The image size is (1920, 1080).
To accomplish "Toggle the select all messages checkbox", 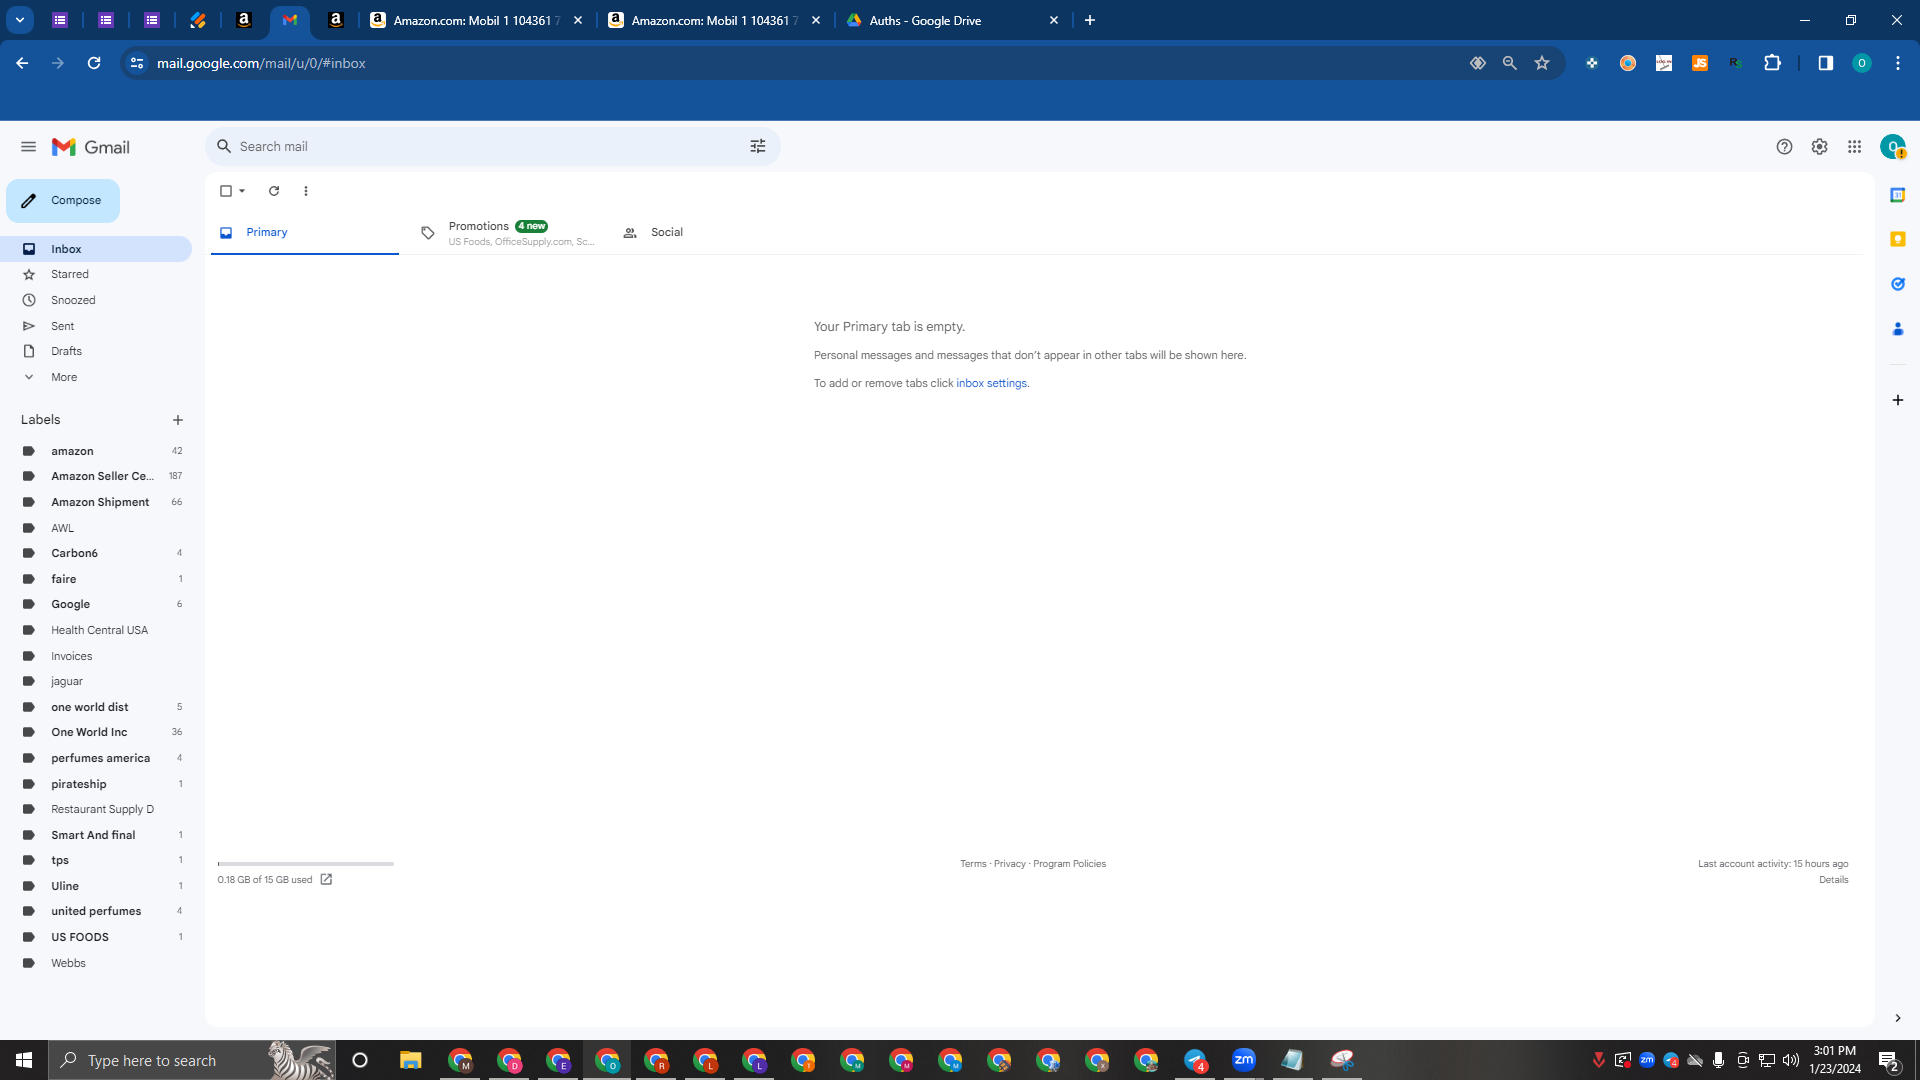I will point(226,191).
